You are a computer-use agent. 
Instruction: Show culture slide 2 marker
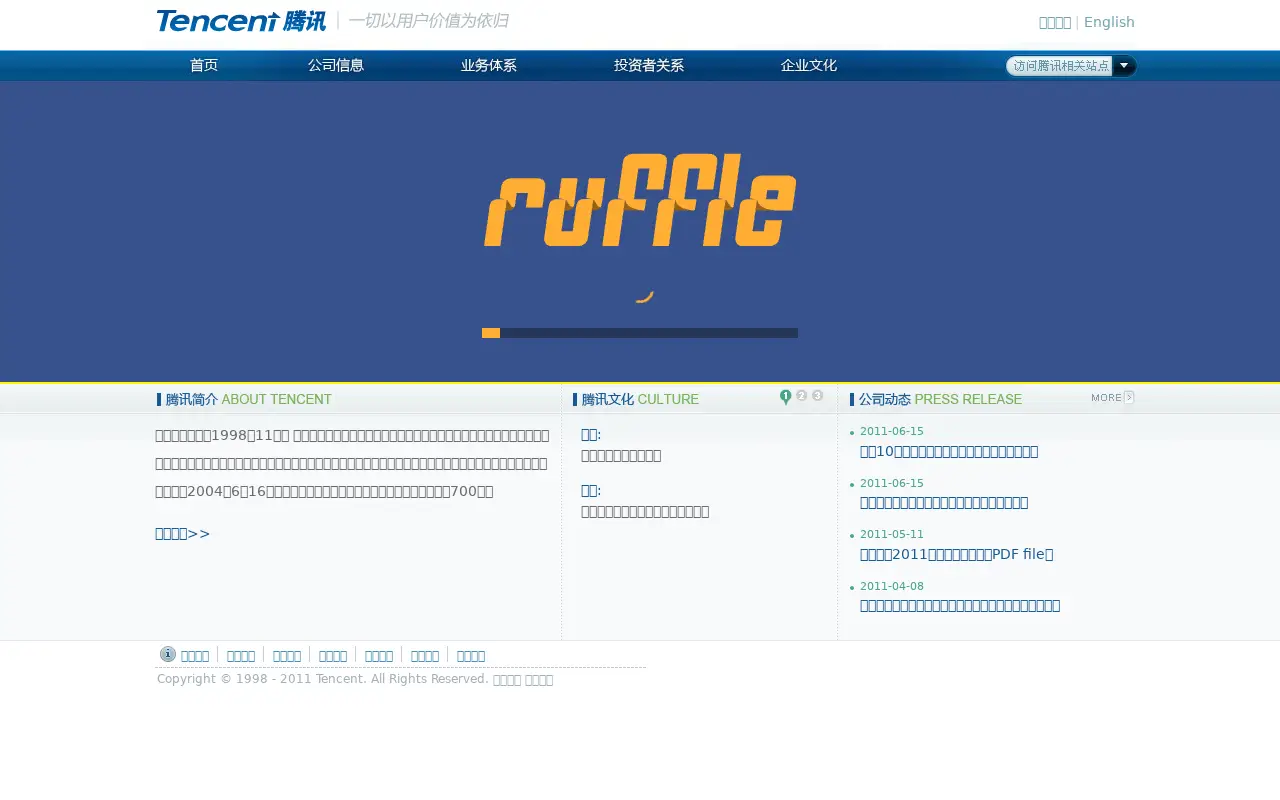tap(802, 396)
